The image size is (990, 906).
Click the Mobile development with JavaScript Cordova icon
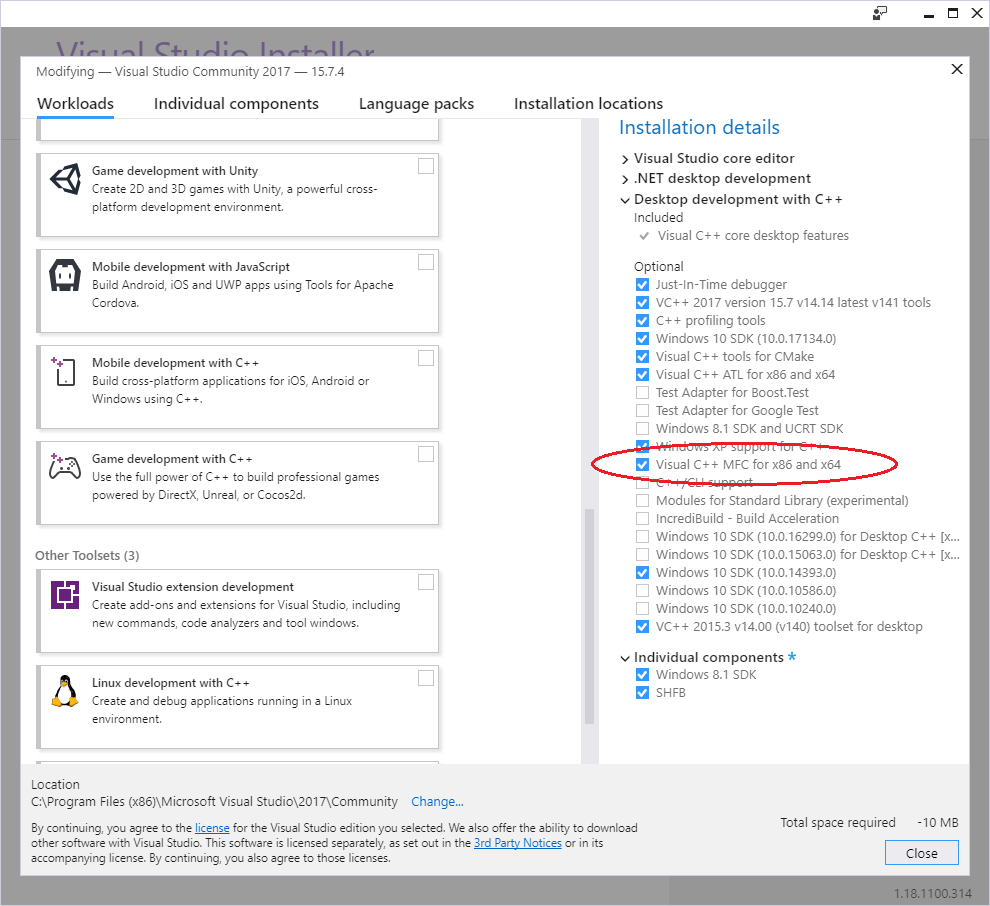coord(65,276)
